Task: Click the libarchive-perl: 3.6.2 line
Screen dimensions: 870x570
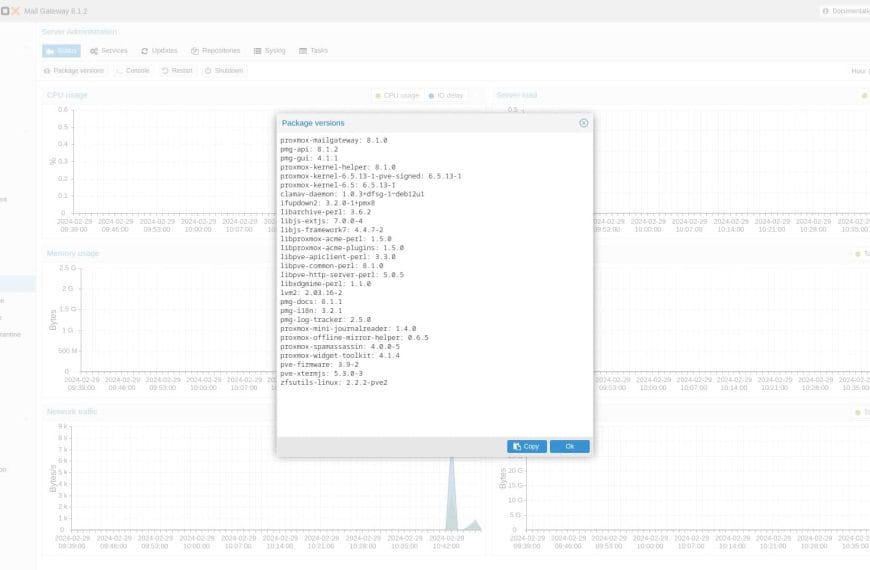Action: pos(326,212)
